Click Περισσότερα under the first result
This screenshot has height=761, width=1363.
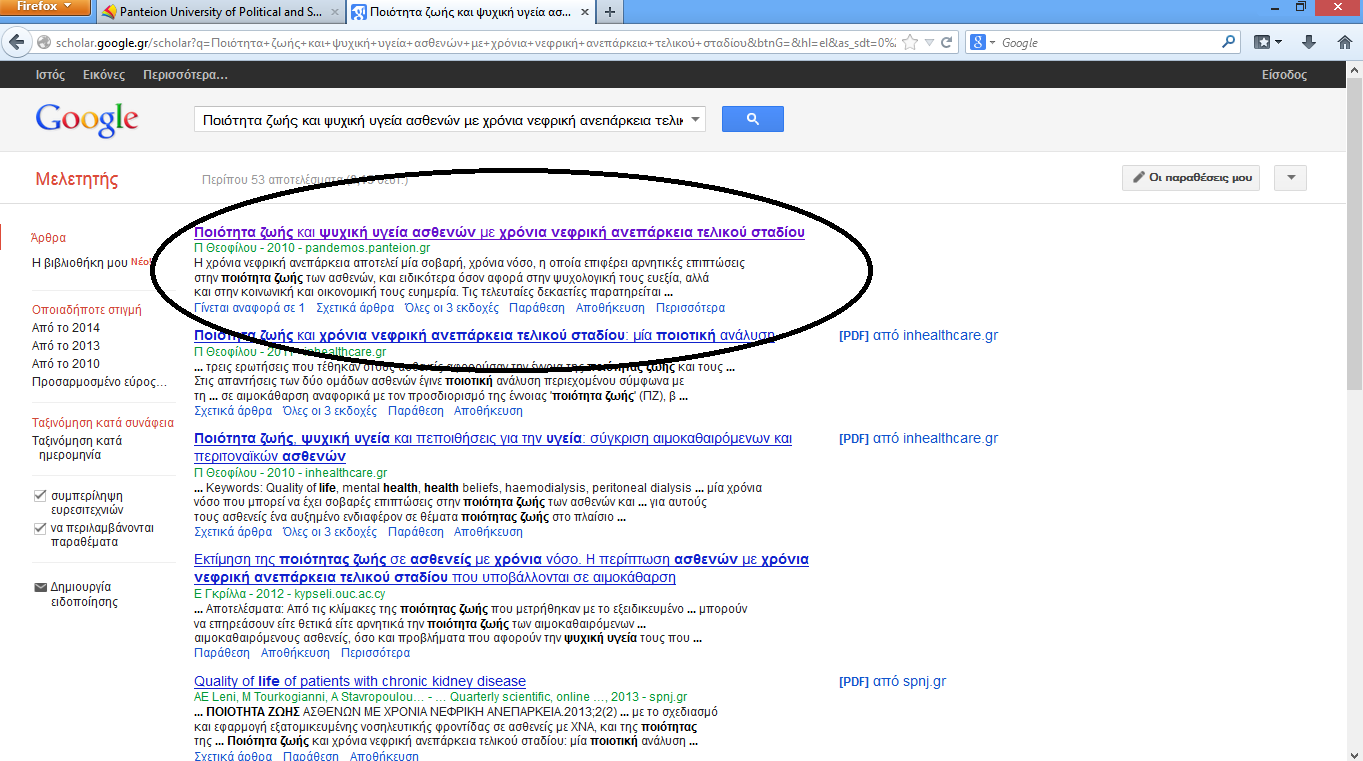pyautogui.click(x=690, y=308)
